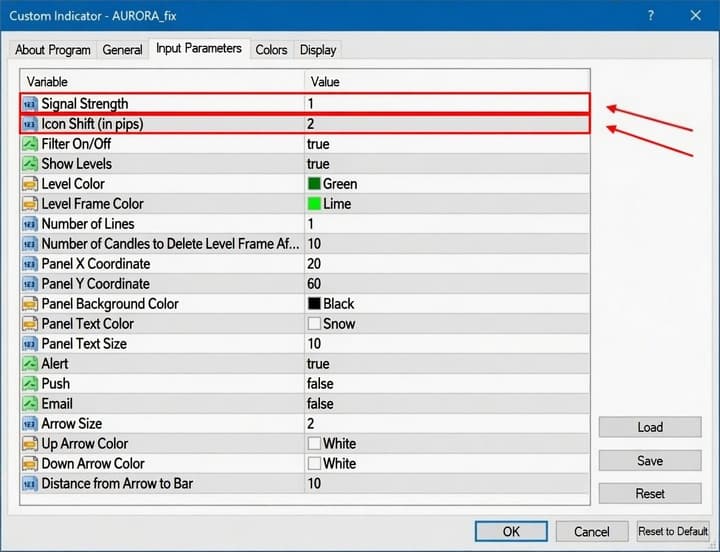Click the Variable column header
Image resolution: width=720 pixels, height=552 pixels.
163,82
